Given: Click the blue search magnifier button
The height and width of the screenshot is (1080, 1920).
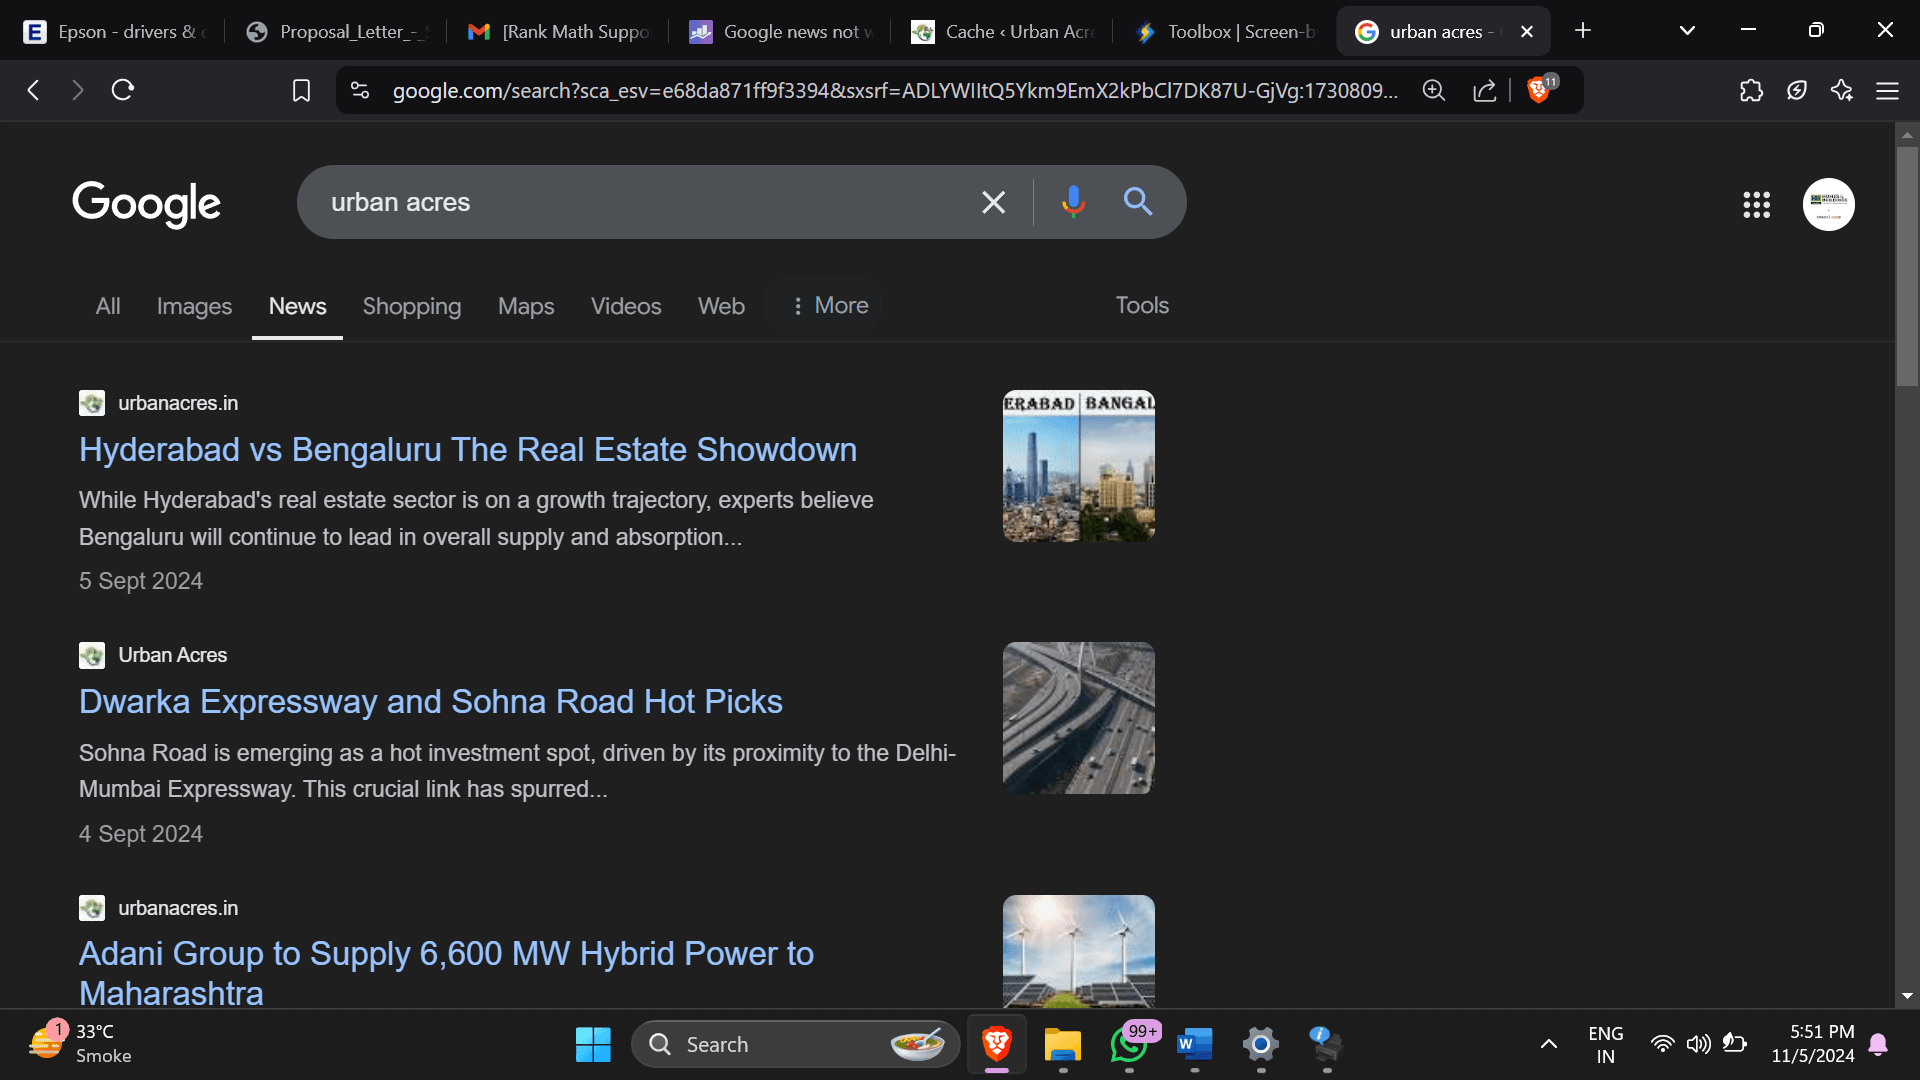Looking at the screenshot, I should pyautogui.click(x=1138, y=202).
